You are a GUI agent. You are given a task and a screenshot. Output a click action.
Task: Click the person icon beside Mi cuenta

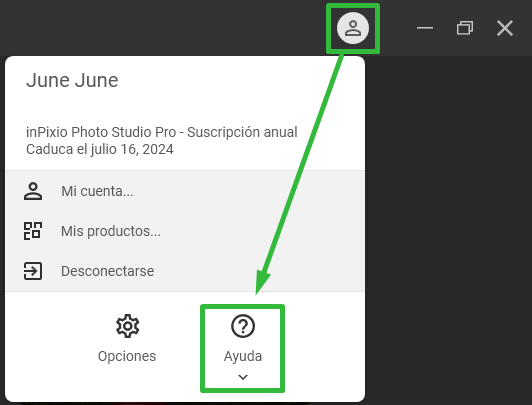[33, 191]
